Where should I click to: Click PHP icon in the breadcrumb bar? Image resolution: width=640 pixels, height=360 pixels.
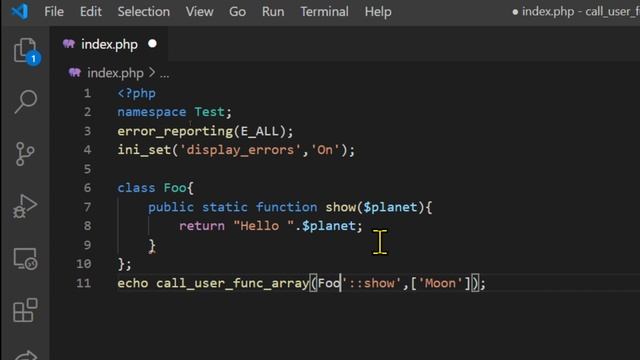(x=75, y=73)
